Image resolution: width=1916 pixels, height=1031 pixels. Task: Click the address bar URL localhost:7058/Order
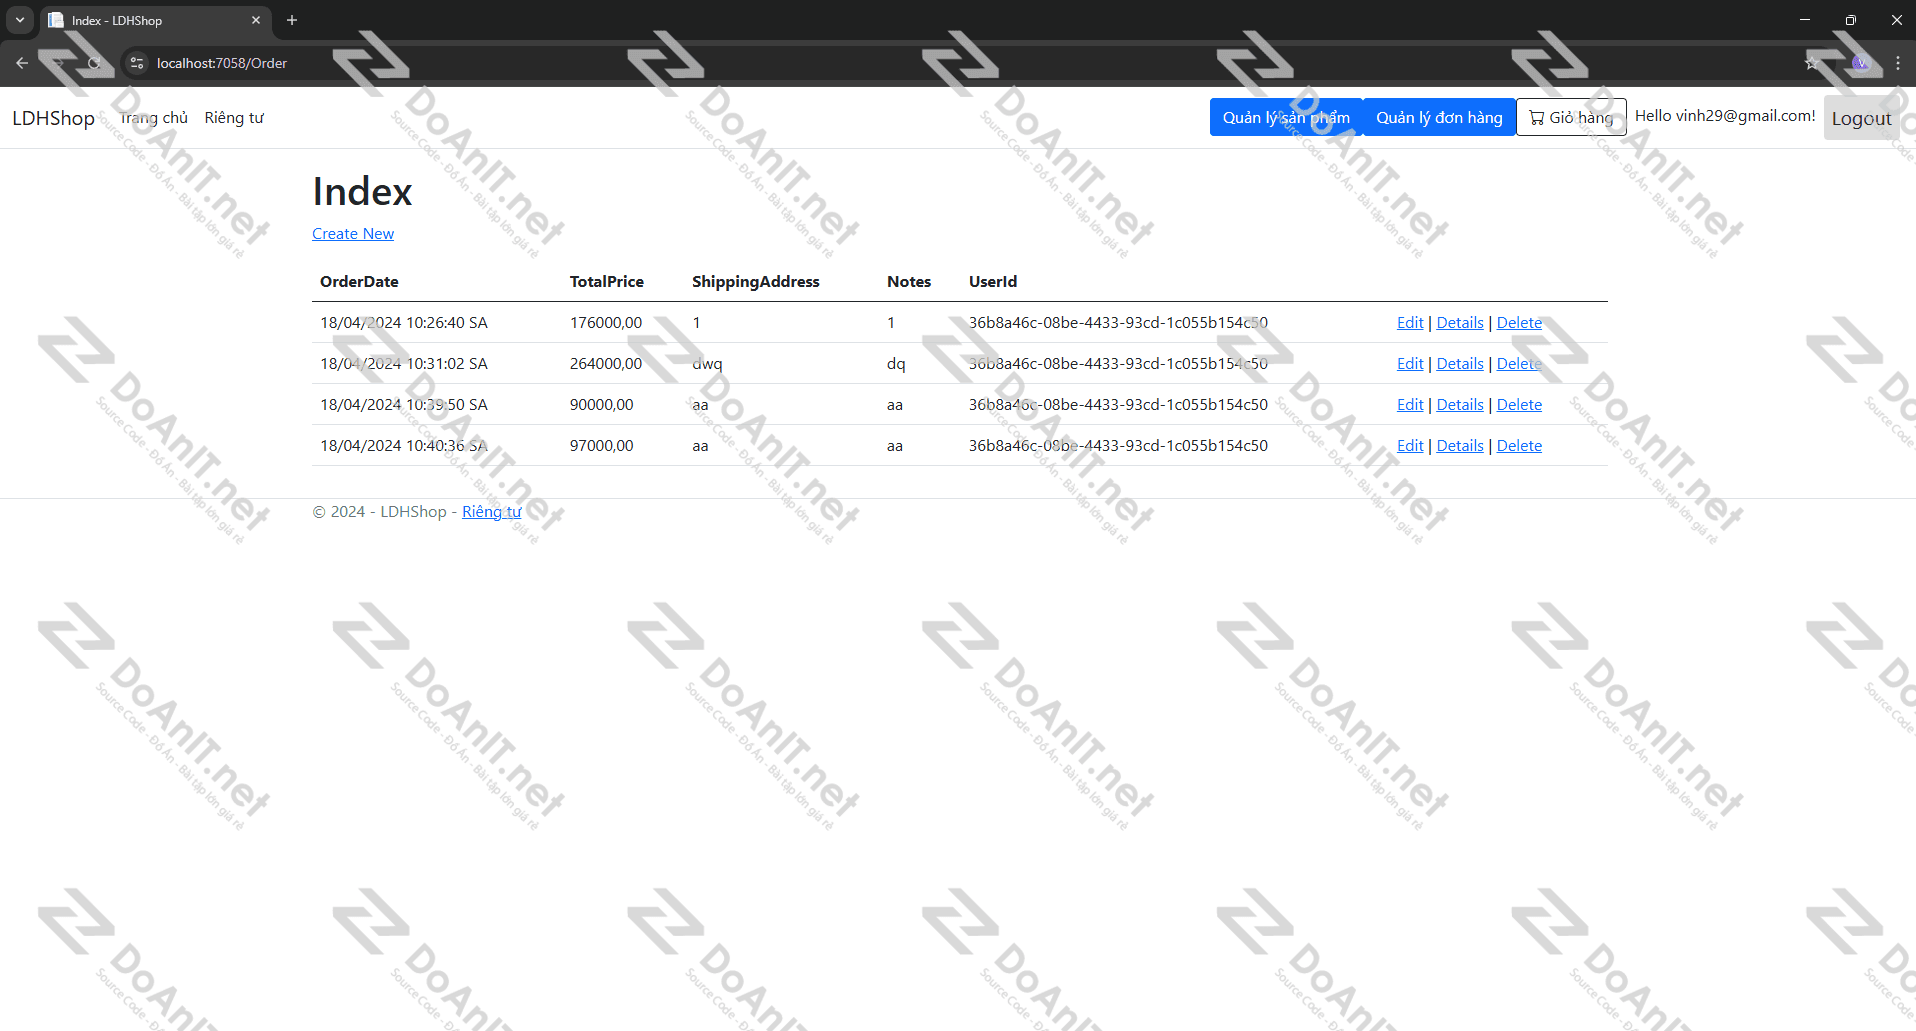tap(222, 63)
